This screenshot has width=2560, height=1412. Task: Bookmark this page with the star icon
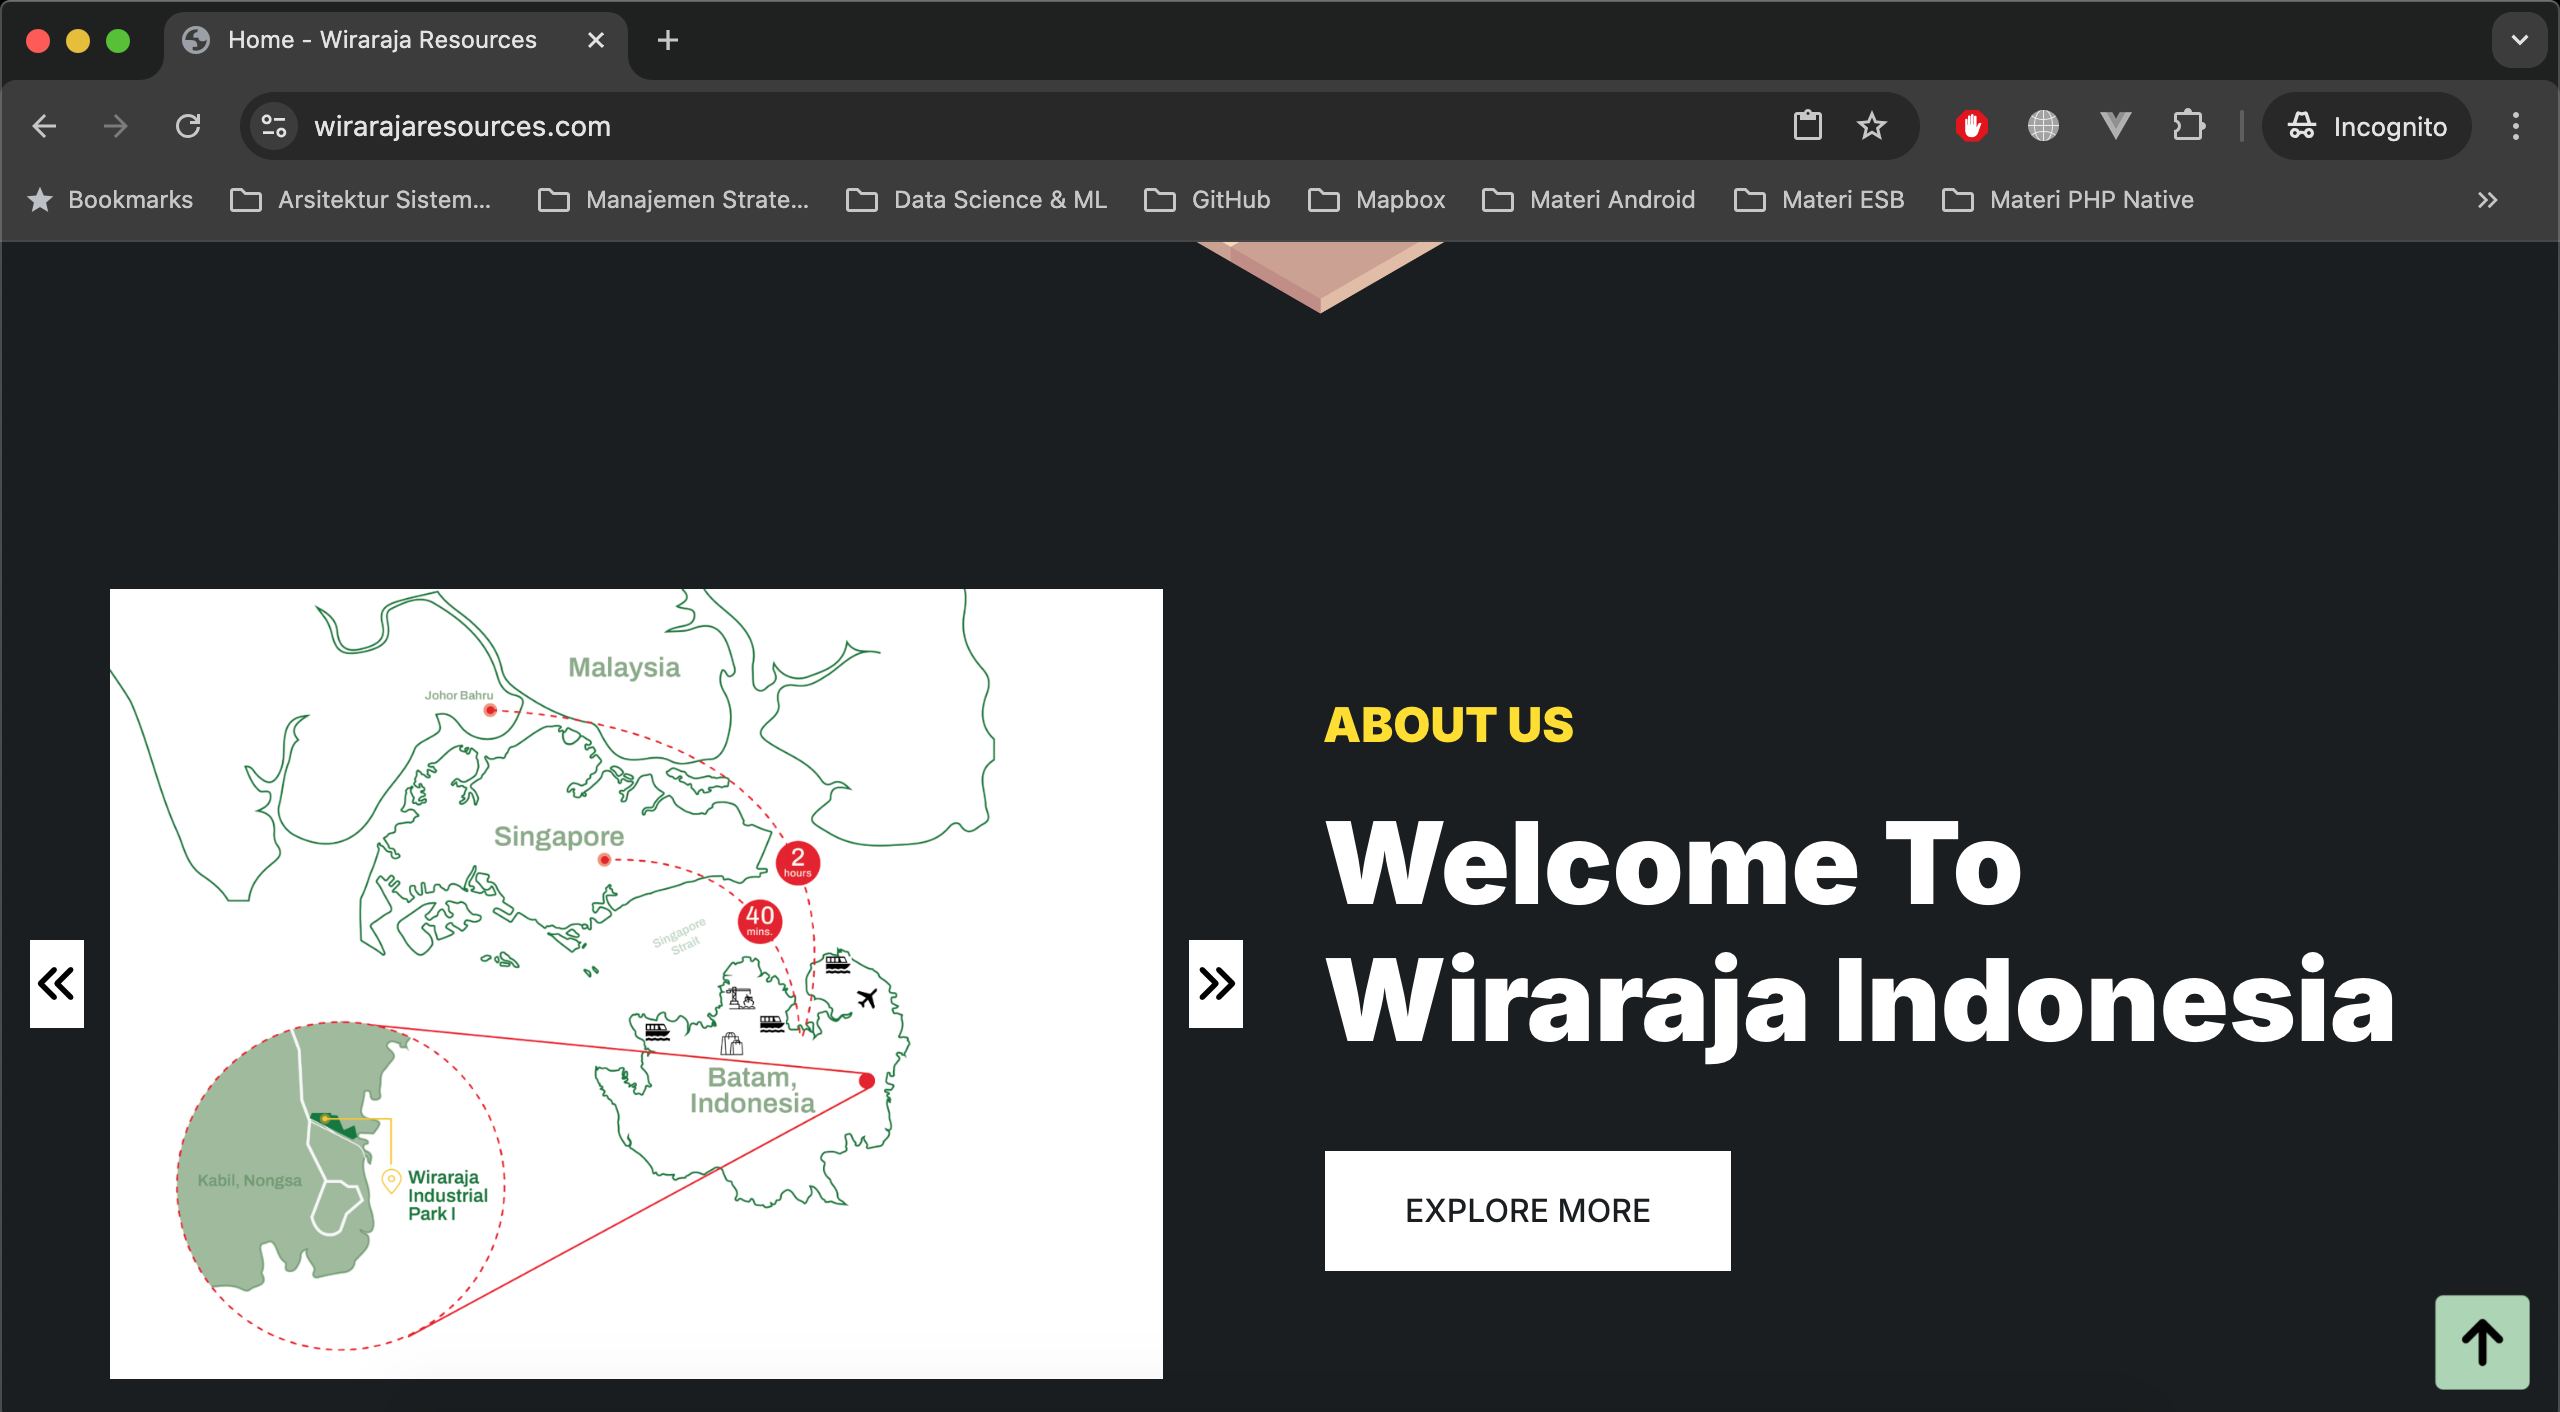tap(1872, 126)
